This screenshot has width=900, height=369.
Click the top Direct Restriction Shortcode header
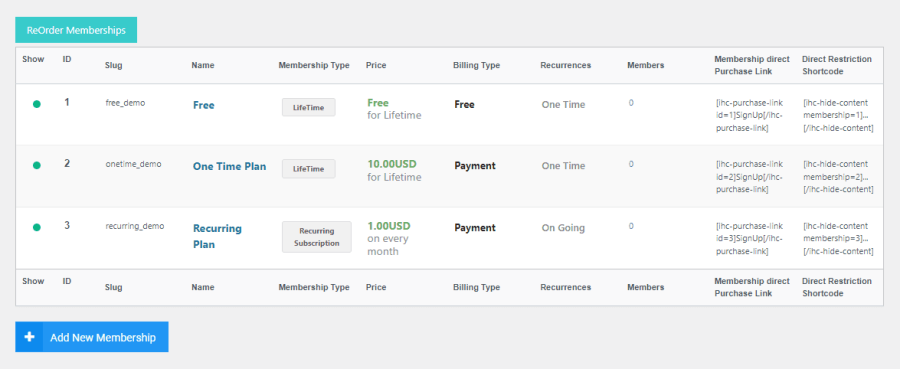[x=837, y=65]
